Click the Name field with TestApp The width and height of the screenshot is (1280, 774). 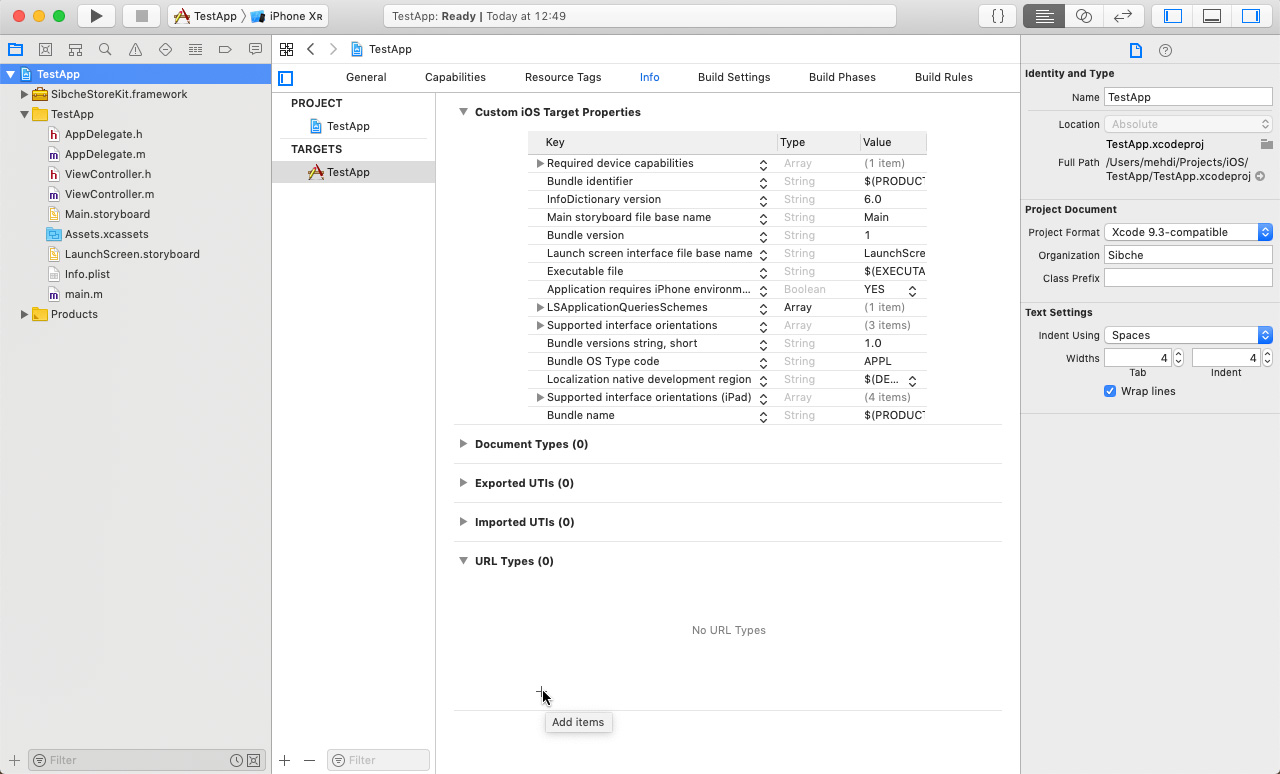point(1188,97)
